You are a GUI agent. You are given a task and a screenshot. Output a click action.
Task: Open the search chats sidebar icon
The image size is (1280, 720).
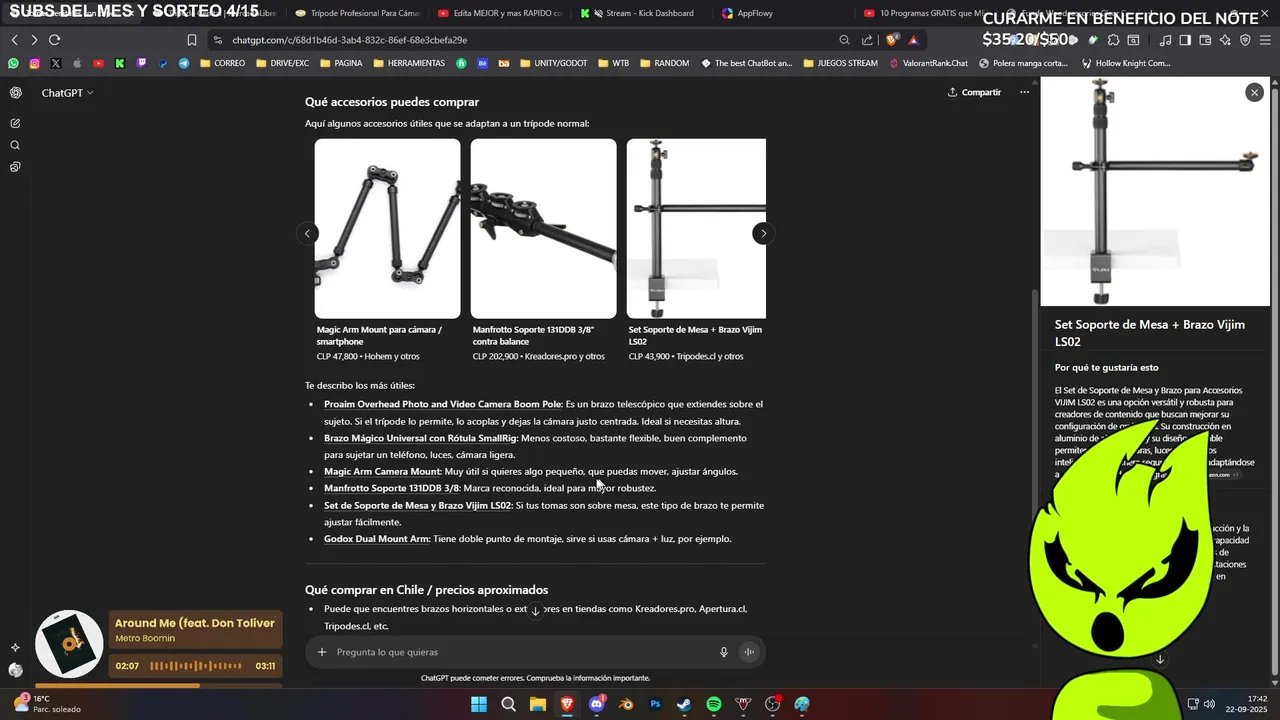coord(15,145)
